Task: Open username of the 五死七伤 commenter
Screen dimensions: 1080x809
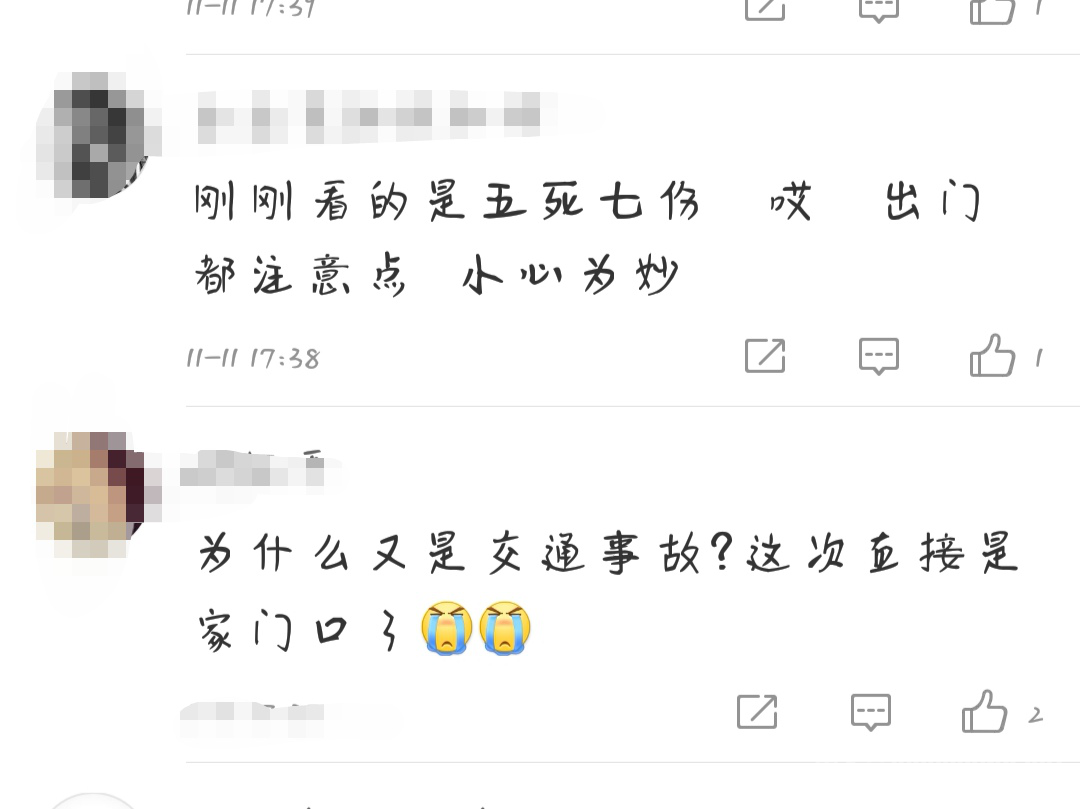Action: [368, 117]
